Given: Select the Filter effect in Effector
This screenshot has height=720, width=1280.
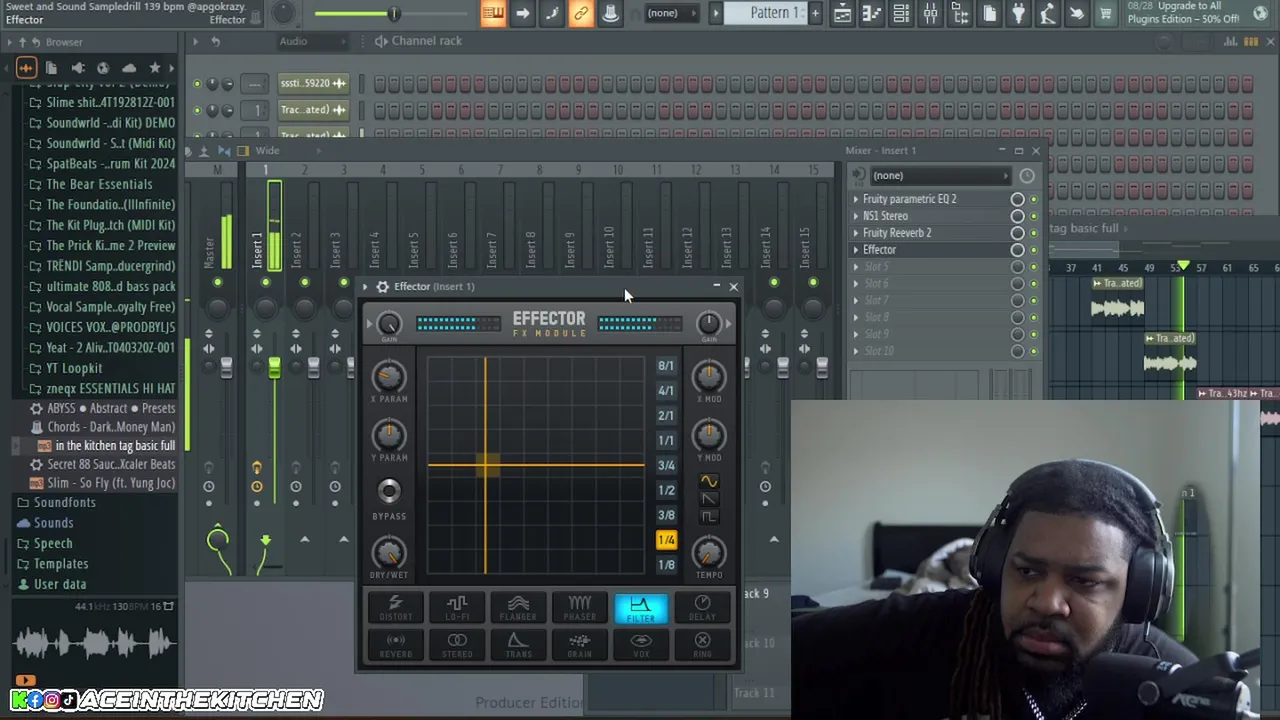Looking at the screenshot, I should point(641,607).
